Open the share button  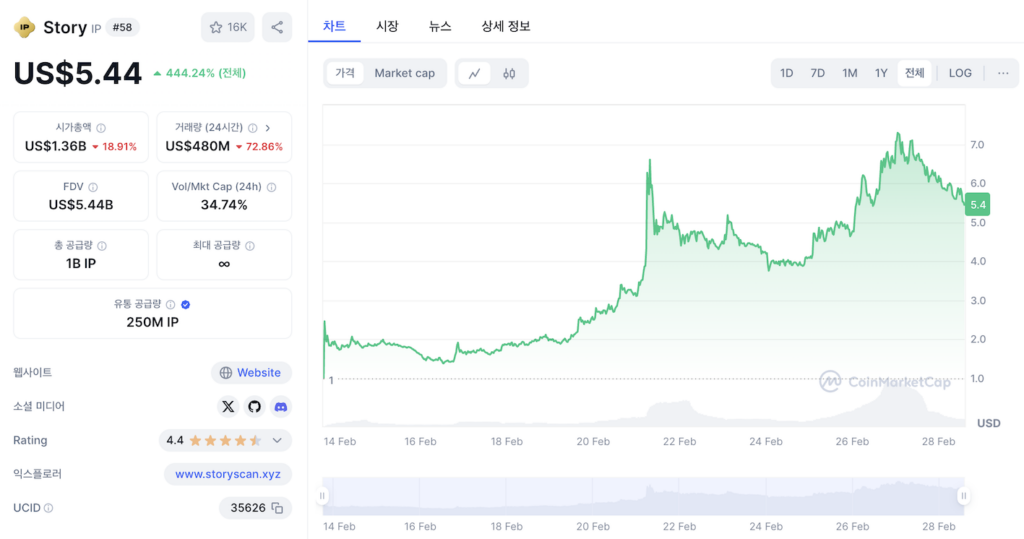pos(277,27)
